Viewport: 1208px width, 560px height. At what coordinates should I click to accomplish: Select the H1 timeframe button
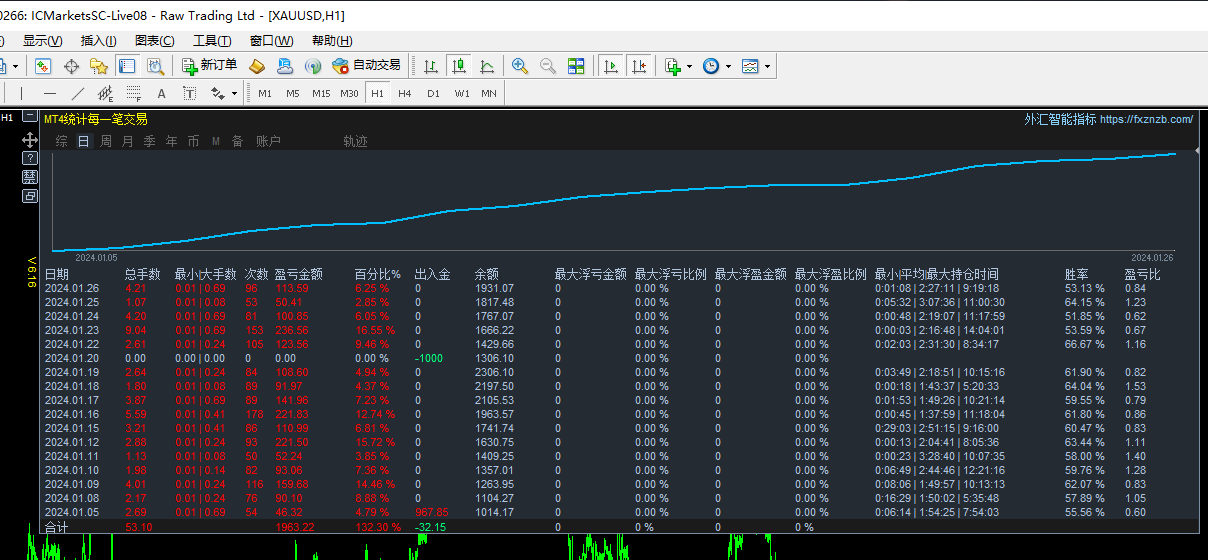click(x=377, y=93)
